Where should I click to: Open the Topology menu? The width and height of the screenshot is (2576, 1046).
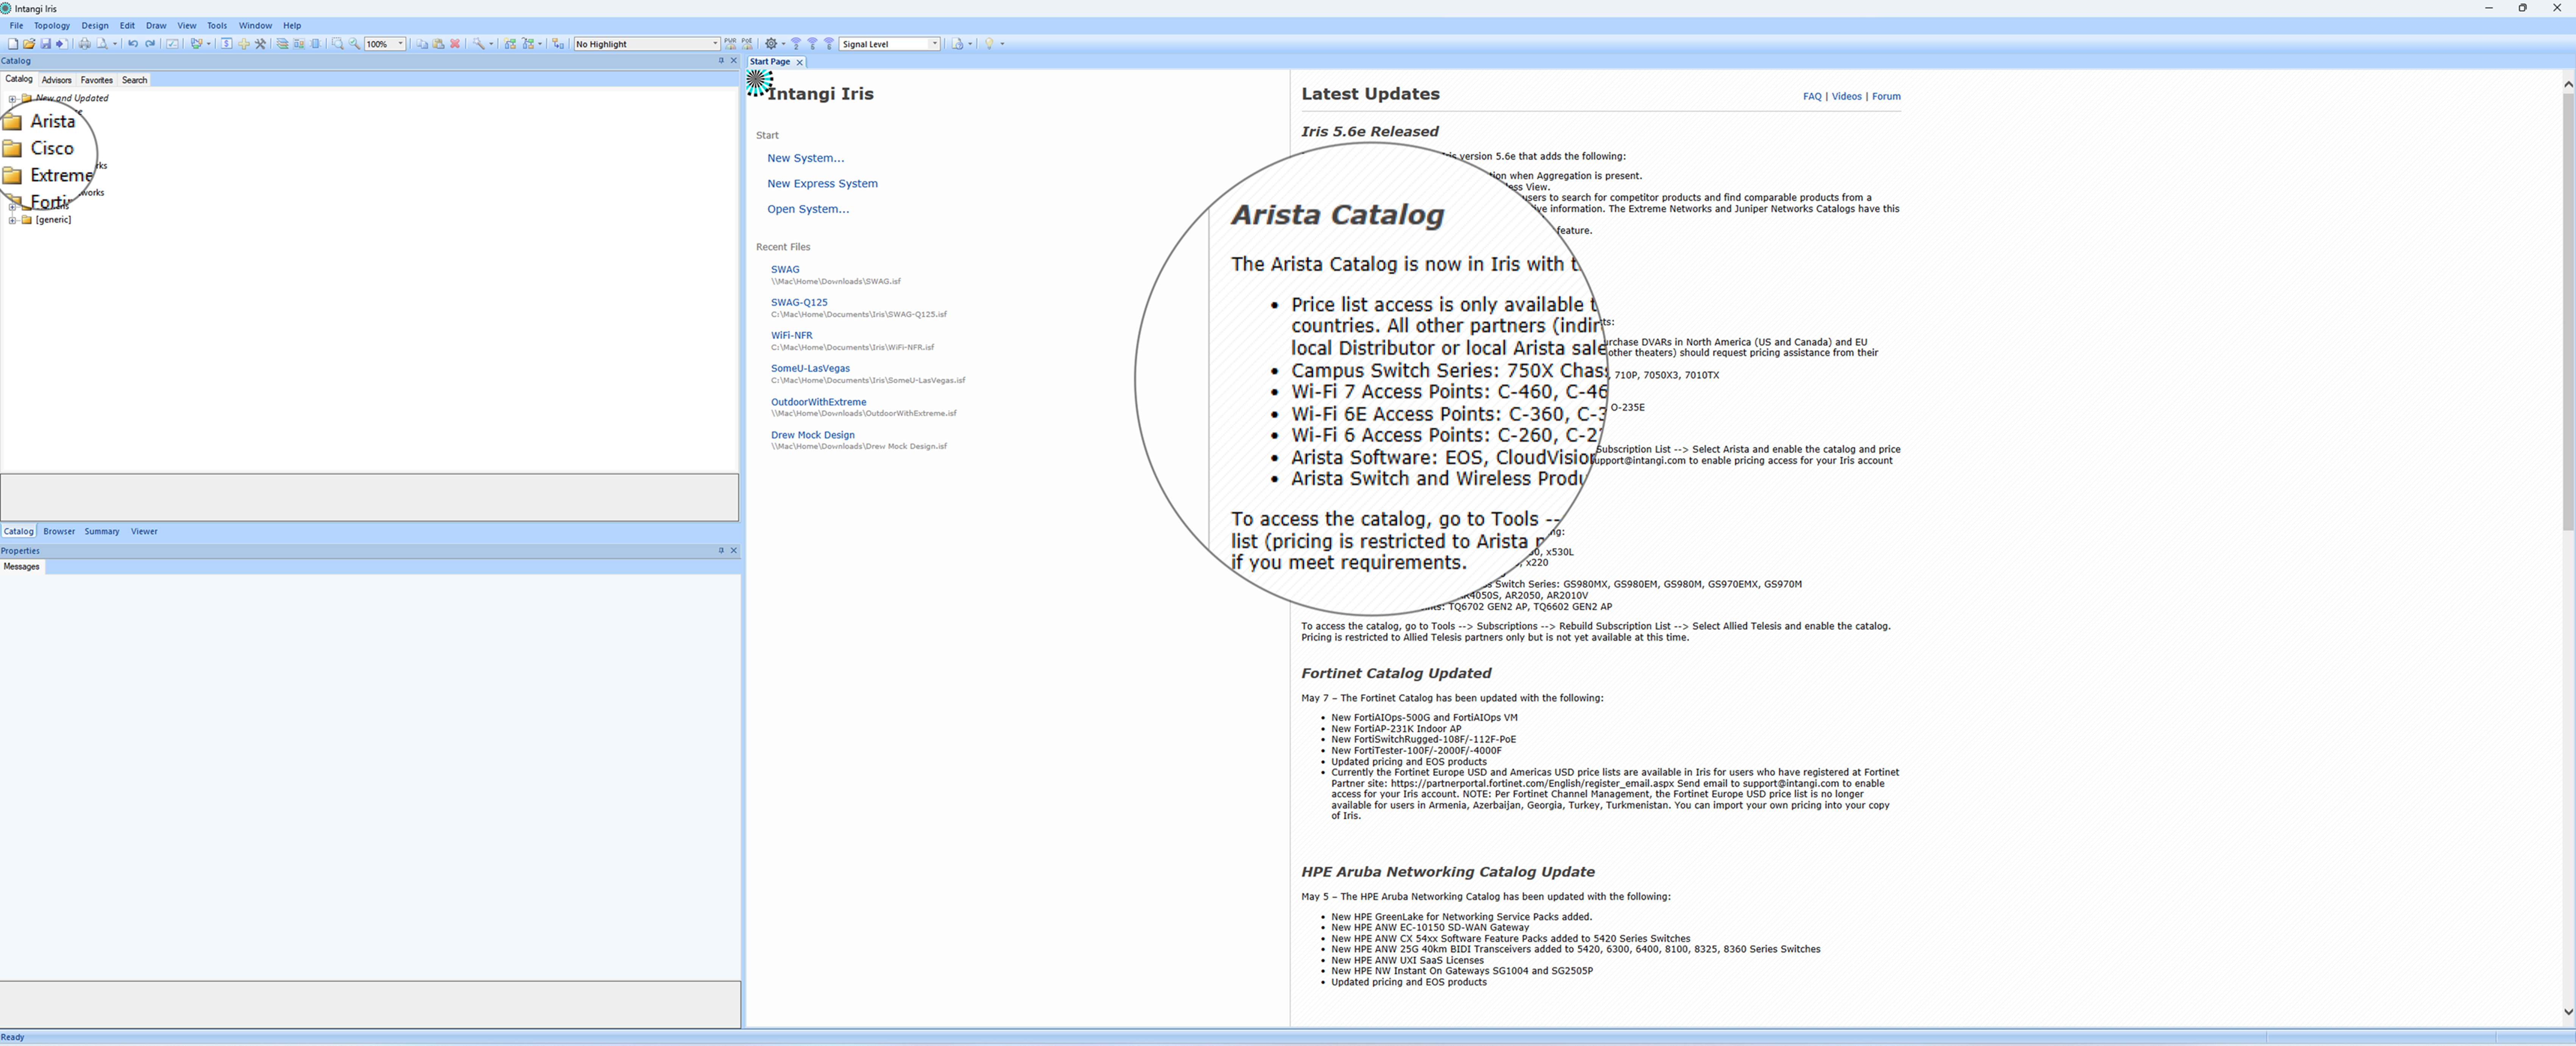click(52, 26)
